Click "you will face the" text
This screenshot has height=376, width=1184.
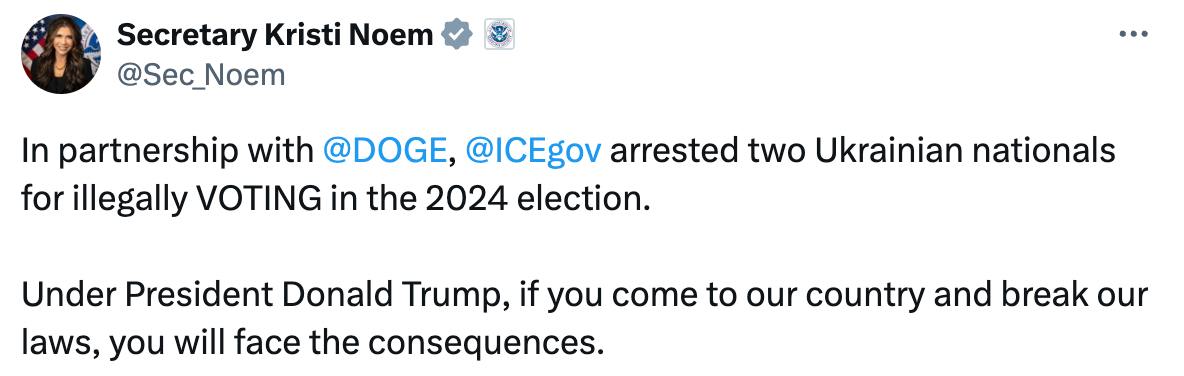[x=235, y=342]
